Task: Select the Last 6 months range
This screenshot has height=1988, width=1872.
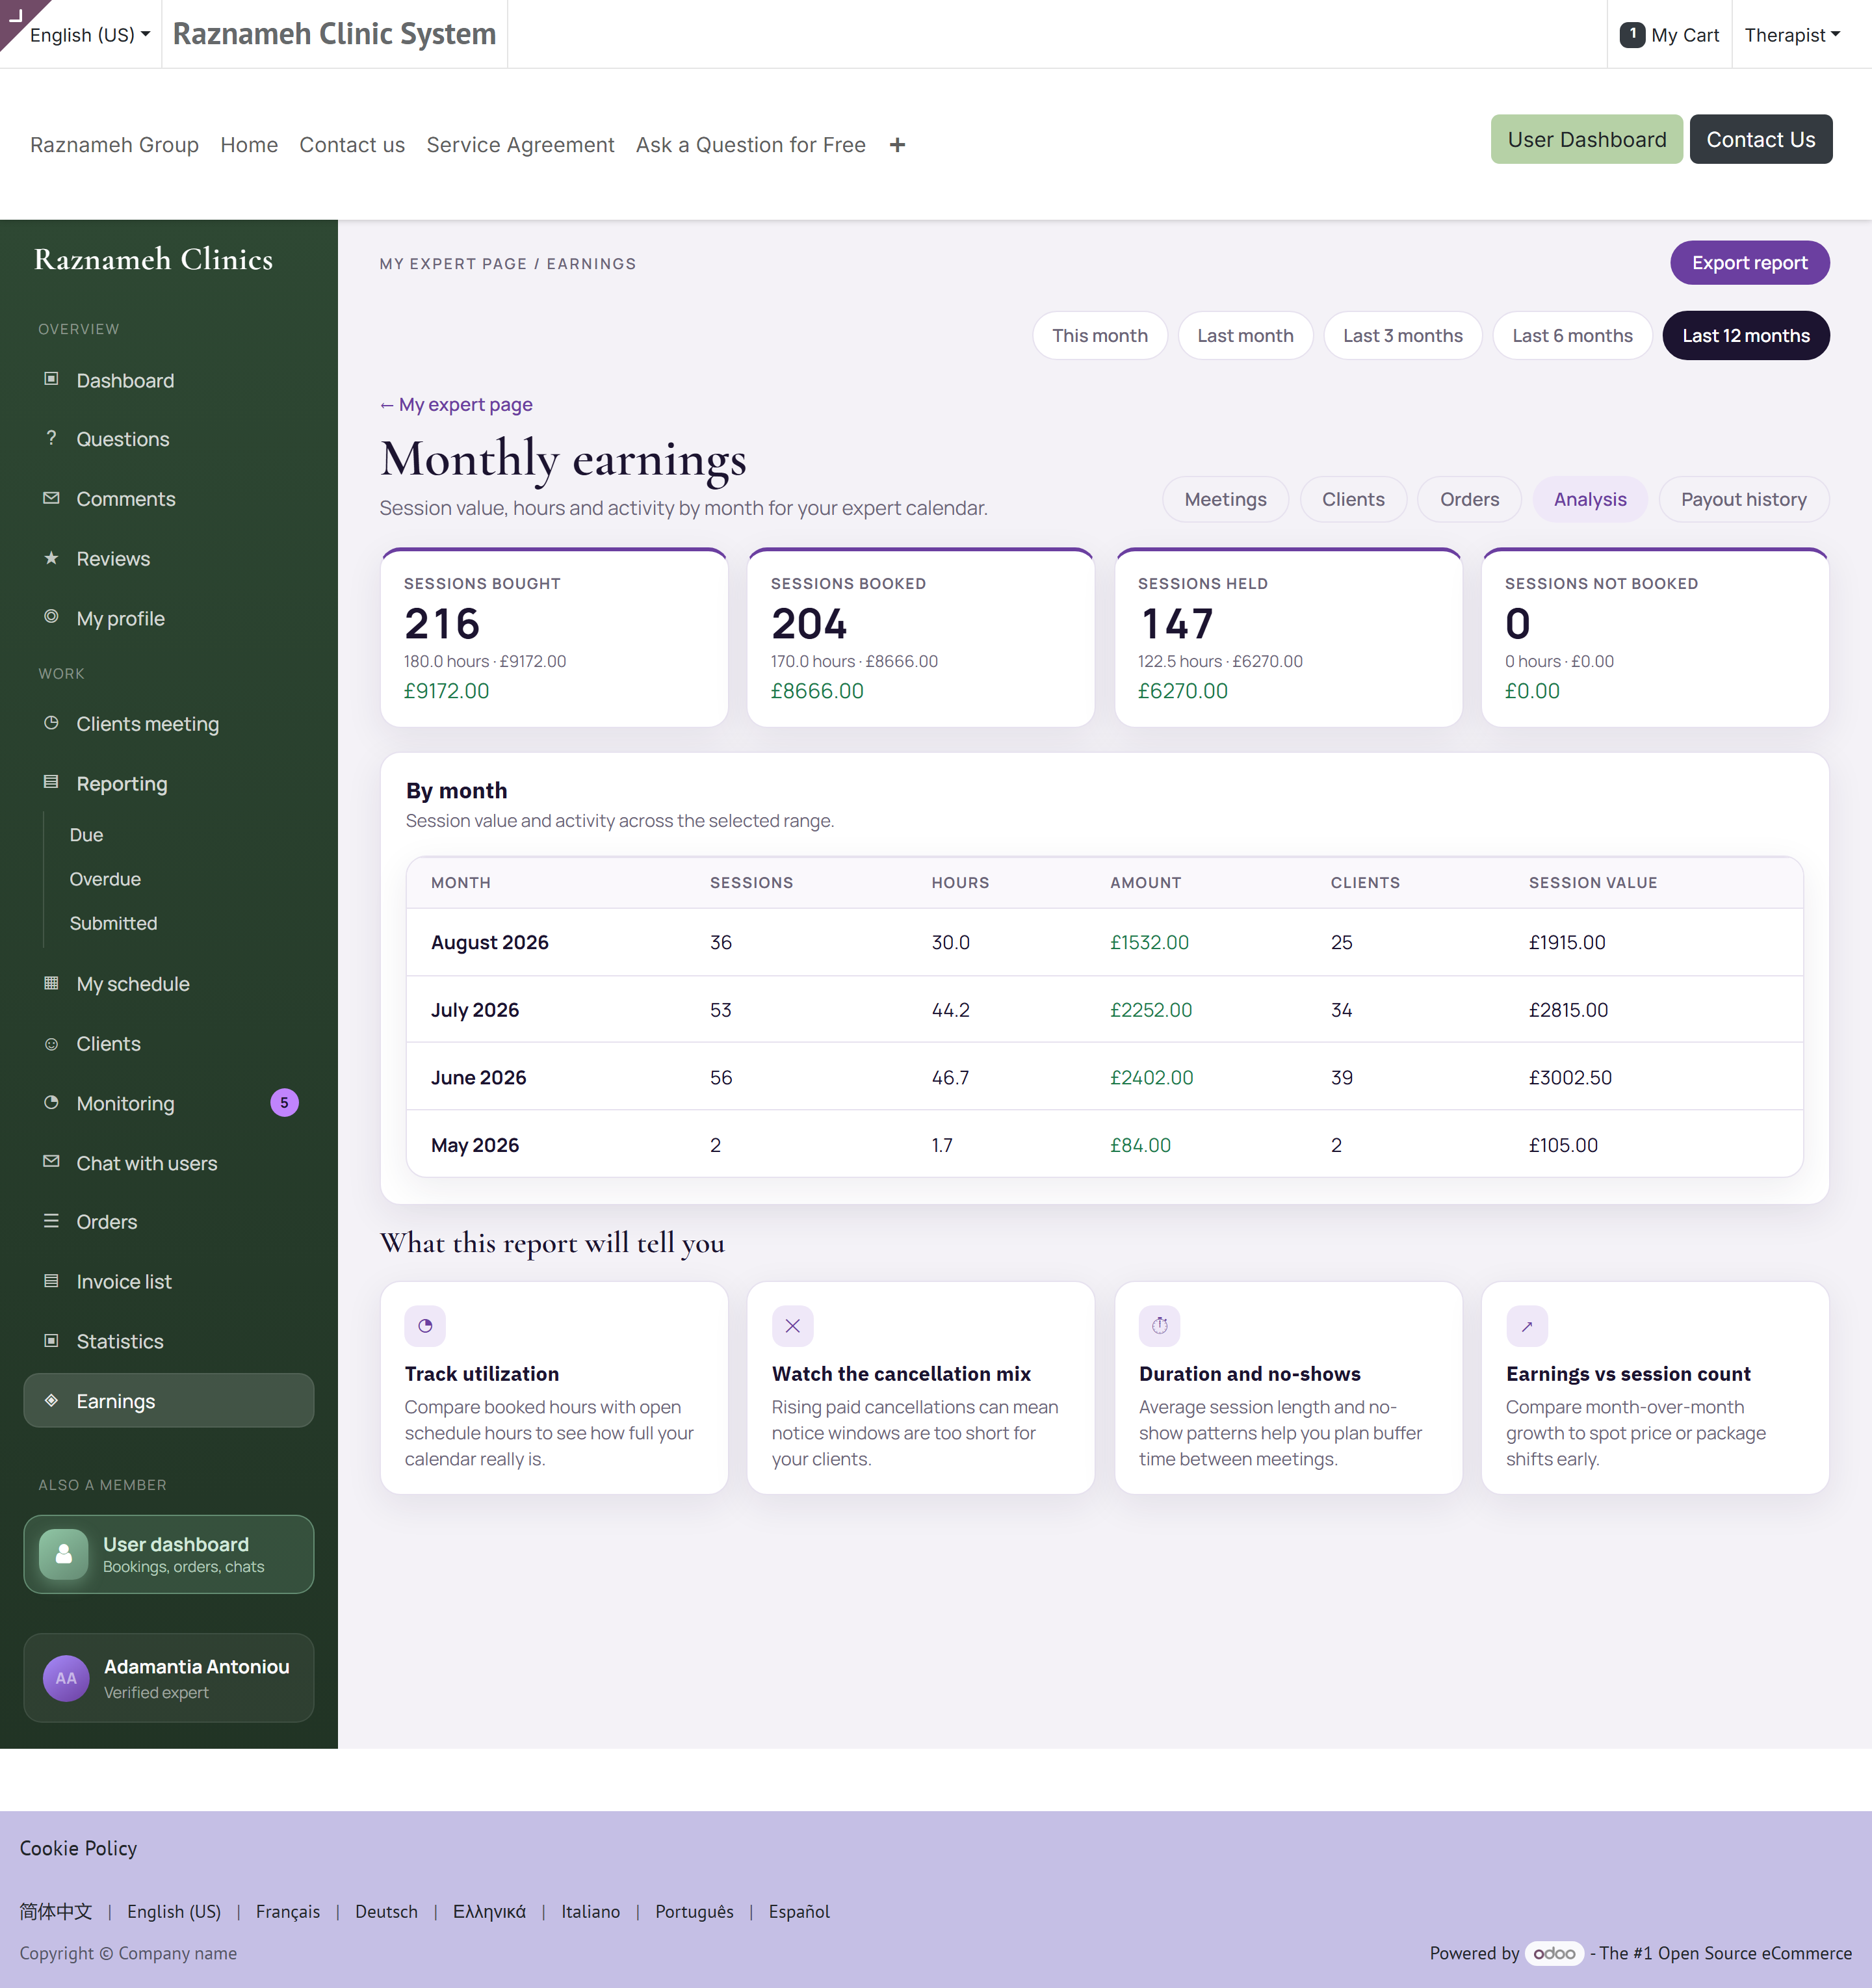Action: pos(1572,335)
